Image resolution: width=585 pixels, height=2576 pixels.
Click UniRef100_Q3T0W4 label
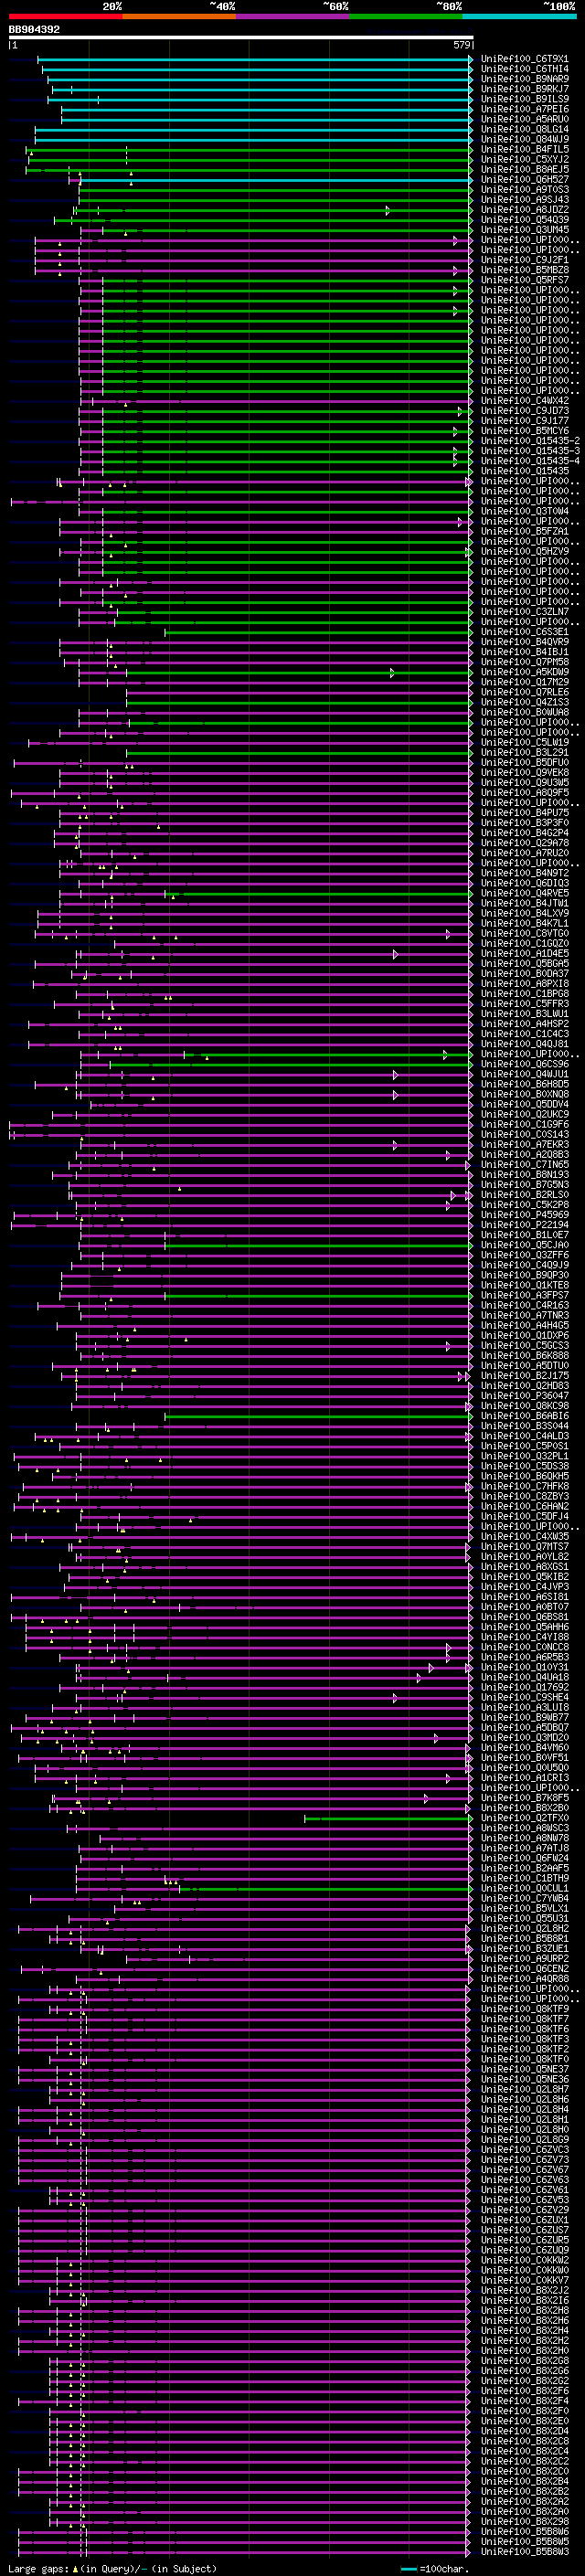coord(524,511)
